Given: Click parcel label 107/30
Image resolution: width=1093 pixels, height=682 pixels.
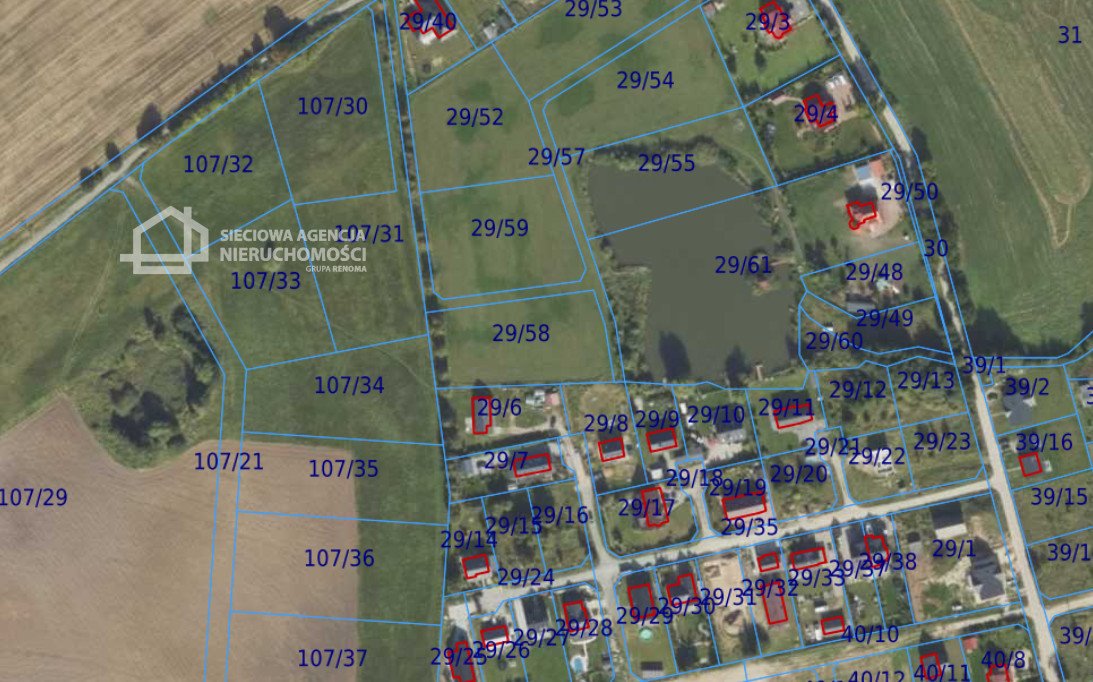Looking at the screenshot, I should pos(333,107).
